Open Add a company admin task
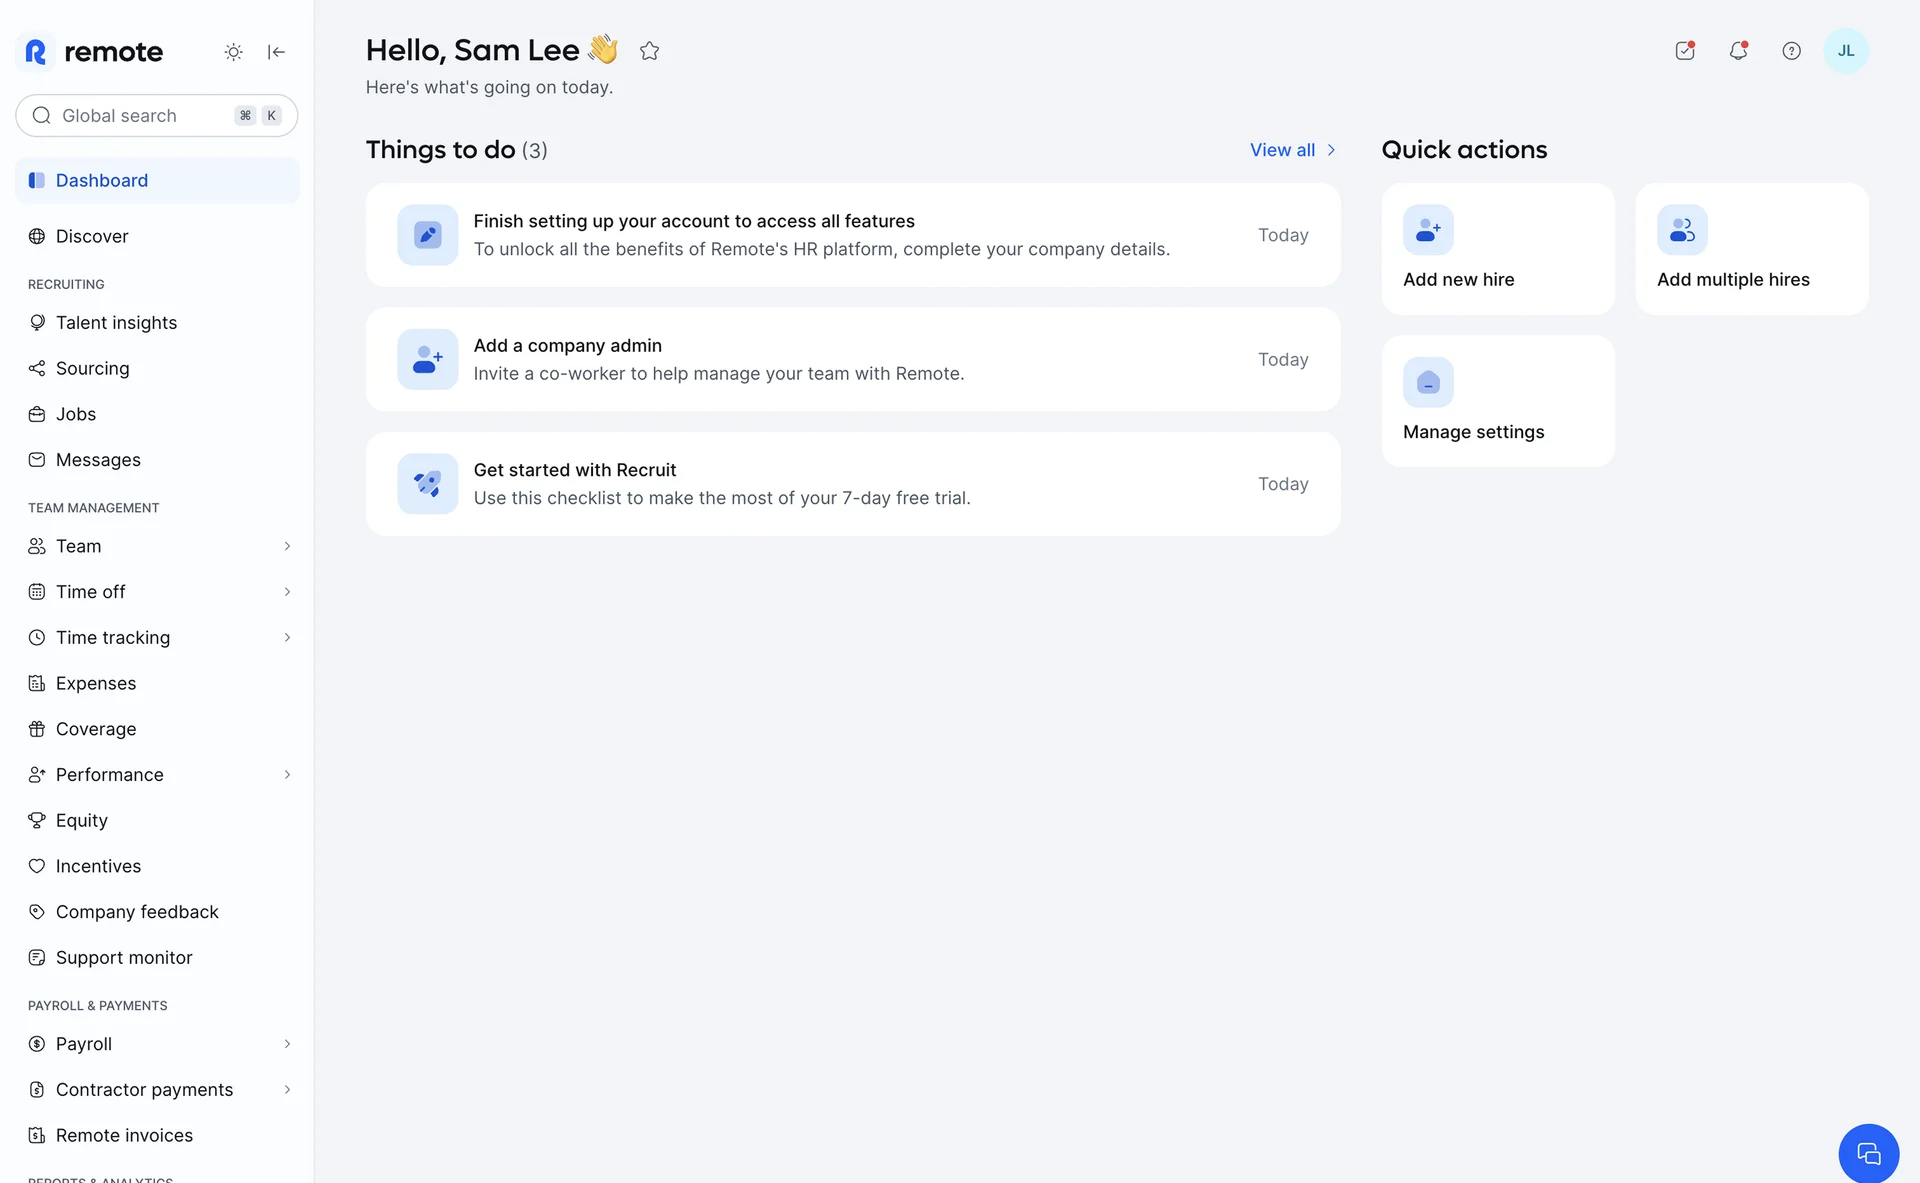This screenshot has height=1183, width=1920. [x=853, y=359]
